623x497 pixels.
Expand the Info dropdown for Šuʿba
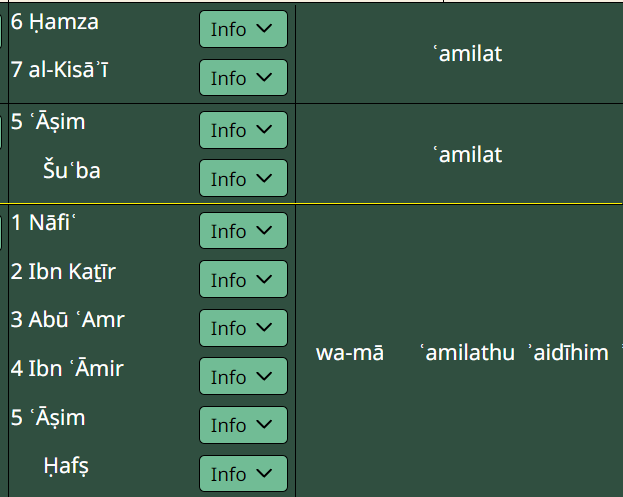[x=243, y=179]
